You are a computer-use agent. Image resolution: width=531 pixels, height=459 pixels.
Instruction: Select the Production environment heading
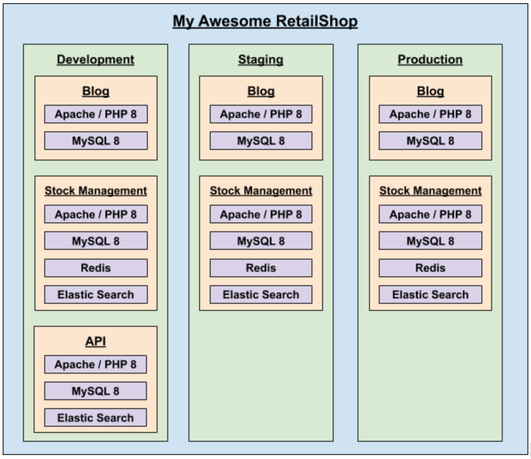(430, 60)
